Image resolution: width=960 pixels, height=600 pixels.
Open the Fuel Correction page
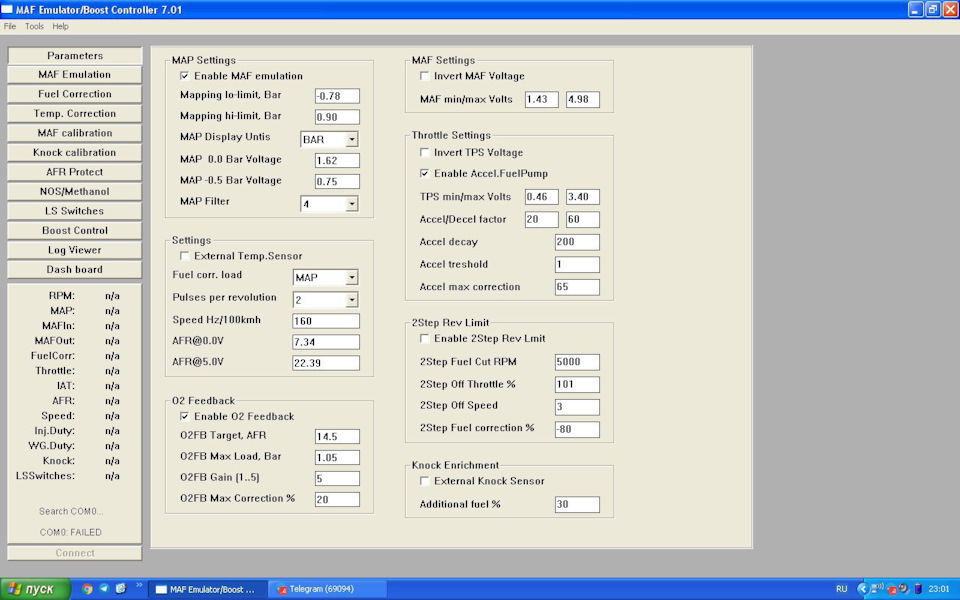point(75,94)
